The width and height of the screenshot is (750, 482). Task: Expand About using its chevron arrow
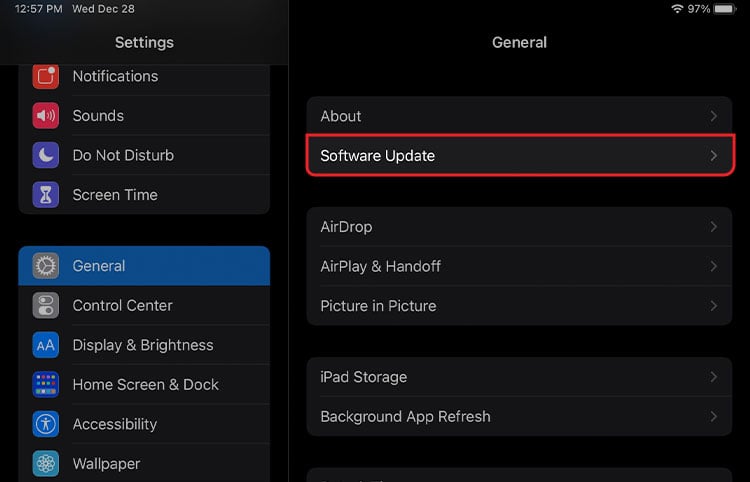point(713,116)
